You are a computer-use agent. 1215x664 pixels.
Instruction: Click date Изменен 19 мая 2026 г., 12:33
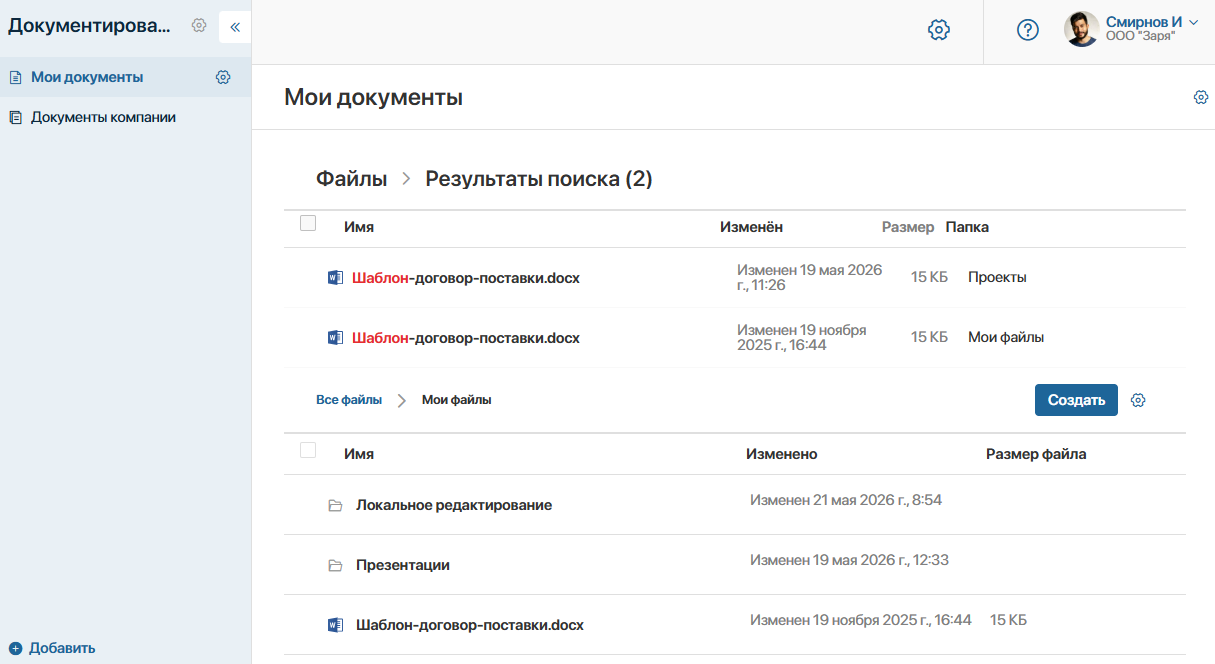[x=849, y=559]
